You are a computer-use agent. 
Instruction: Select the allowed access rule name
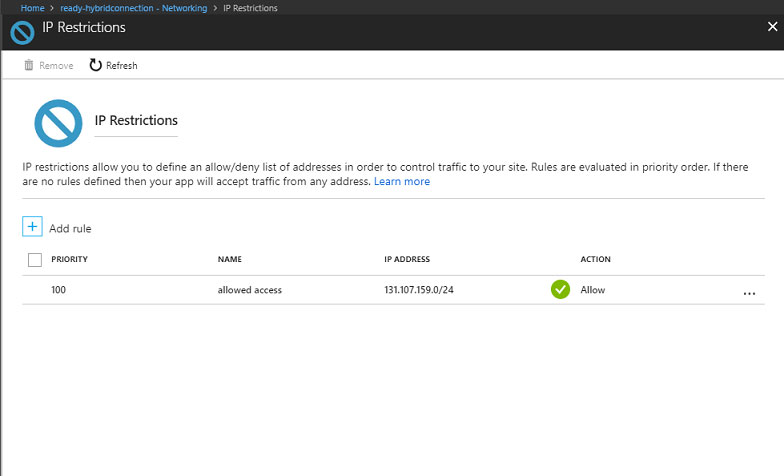(250, 290)
